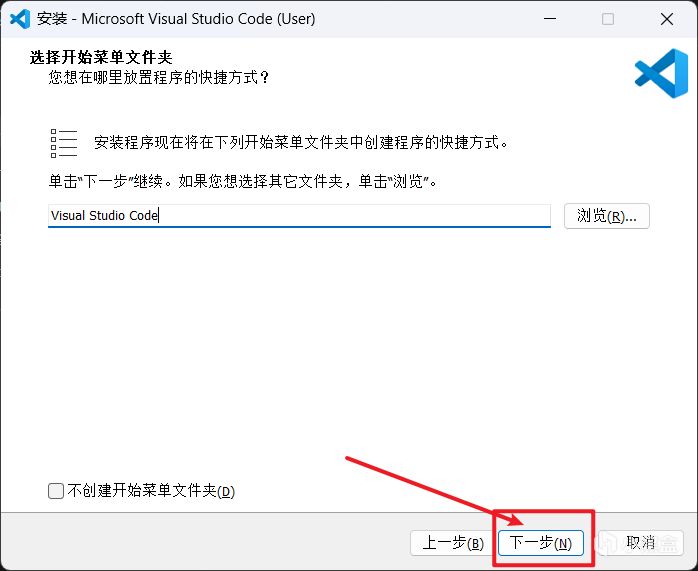Select the heading text 选择开始菜单文件夹

point(101,57)
